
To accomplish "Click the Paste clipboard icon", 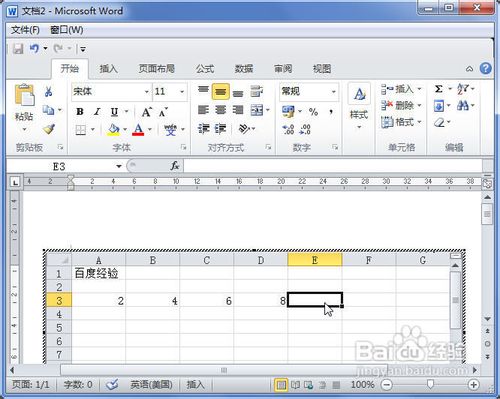I will click(24, 96).
